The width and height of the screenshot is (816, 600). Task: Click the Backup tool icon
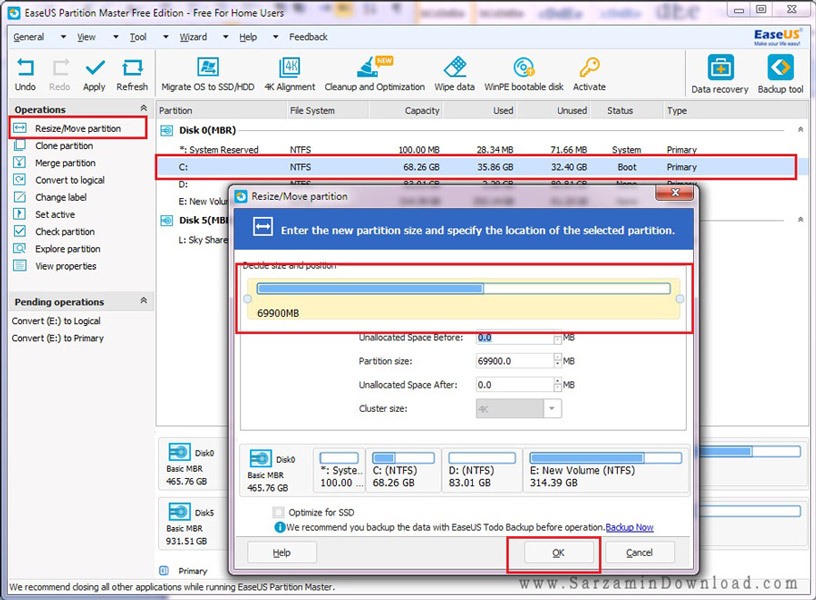tap(780, 69)
